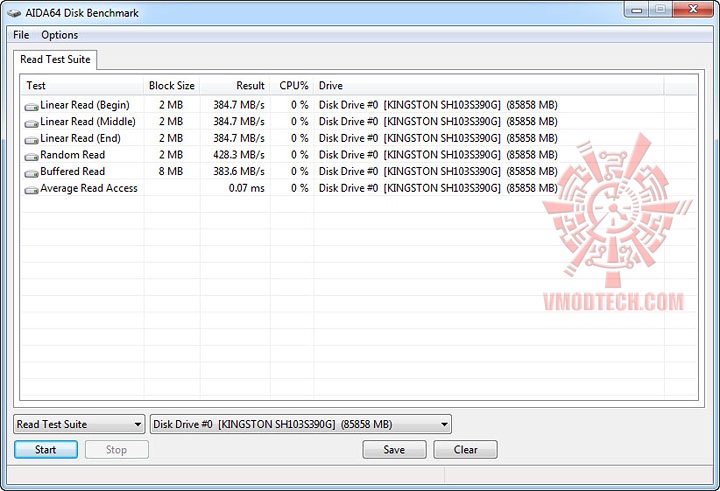The width and height of the screenshot is (720, 491).
Task: Close the AIDA64 Disk Benchmark window
Action: [693, 10]
